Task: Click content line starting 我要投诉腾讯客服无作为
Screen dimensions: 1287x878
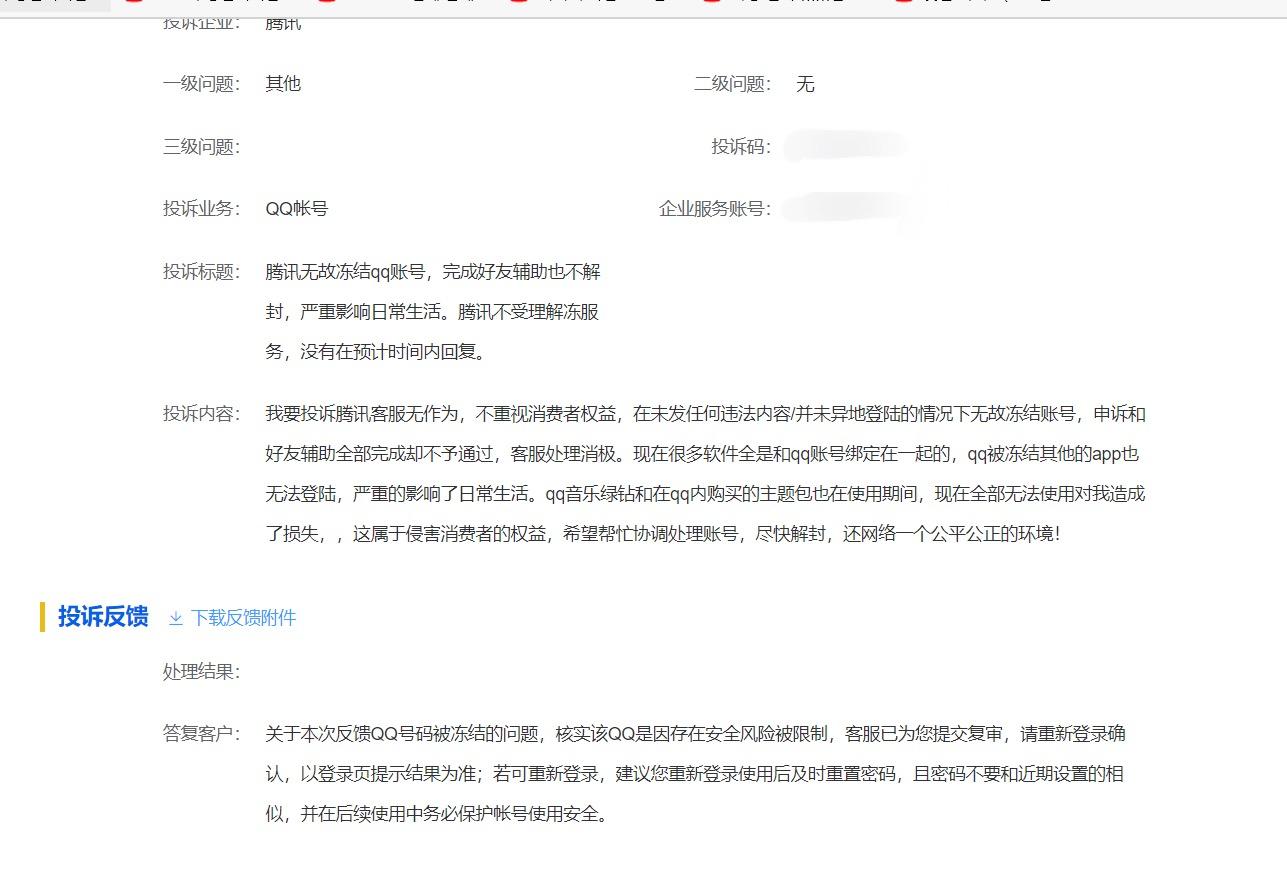Action: 705,414
